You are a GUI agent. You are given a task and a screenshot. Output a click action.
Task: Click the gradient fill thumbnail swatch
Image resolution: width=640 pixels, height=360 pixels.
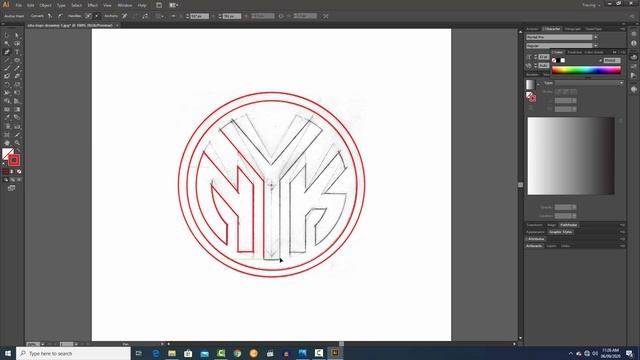click(x=530, y=84)
